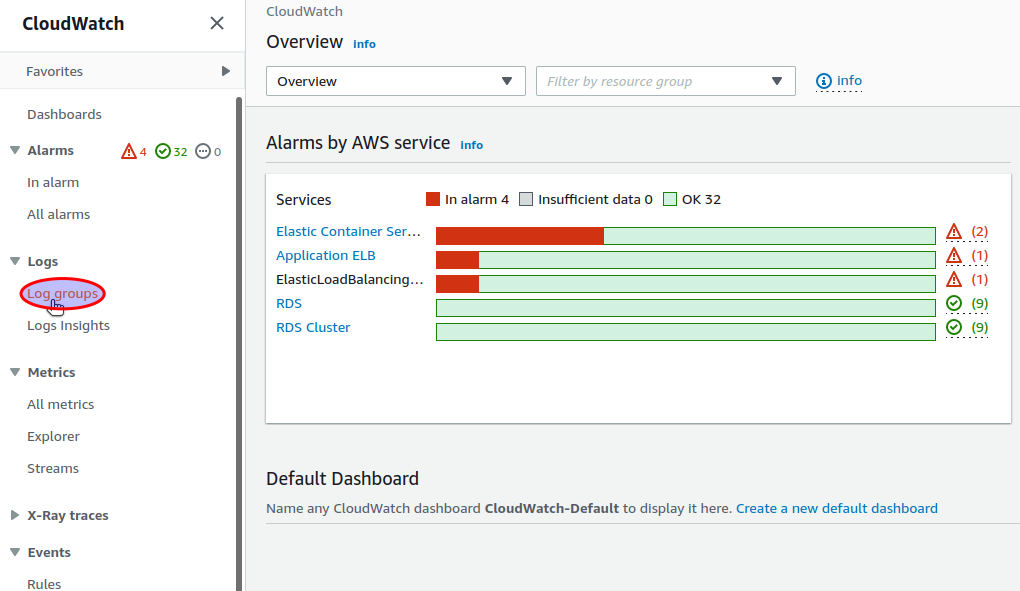The image size is (1020, 591).
Task: Click the circled info icon beside the filter
Action: tap(823, 81)
